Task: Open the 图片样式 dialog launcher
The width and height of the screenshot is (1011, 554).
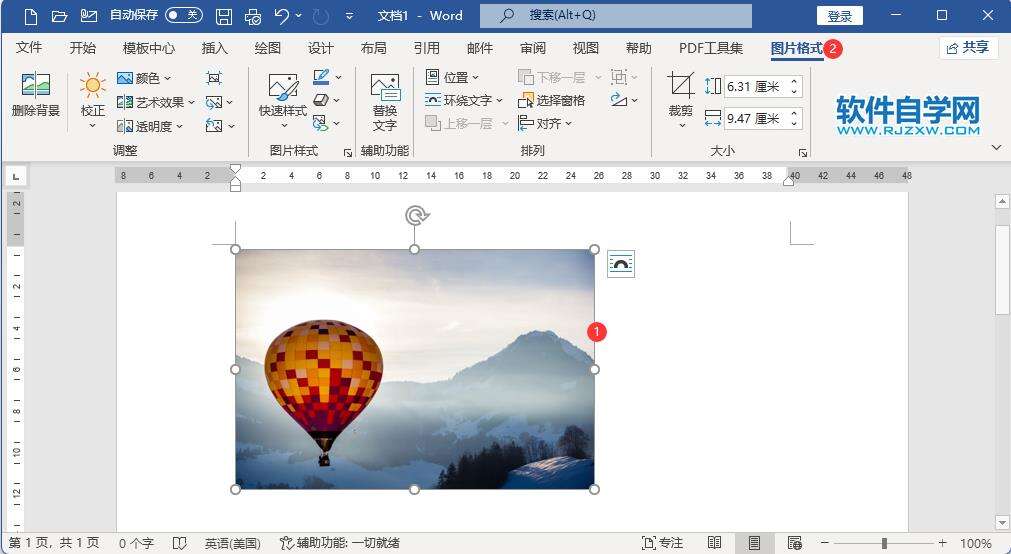Action: click(x=348, y=153)
